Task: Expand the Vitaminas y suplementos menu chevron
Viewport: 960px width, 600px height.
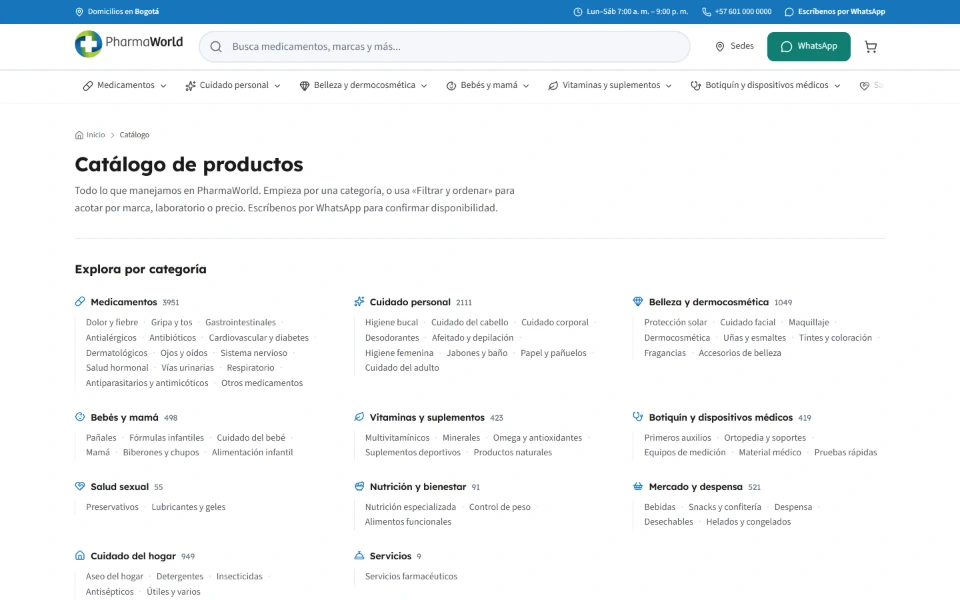Action: [669, 86]
